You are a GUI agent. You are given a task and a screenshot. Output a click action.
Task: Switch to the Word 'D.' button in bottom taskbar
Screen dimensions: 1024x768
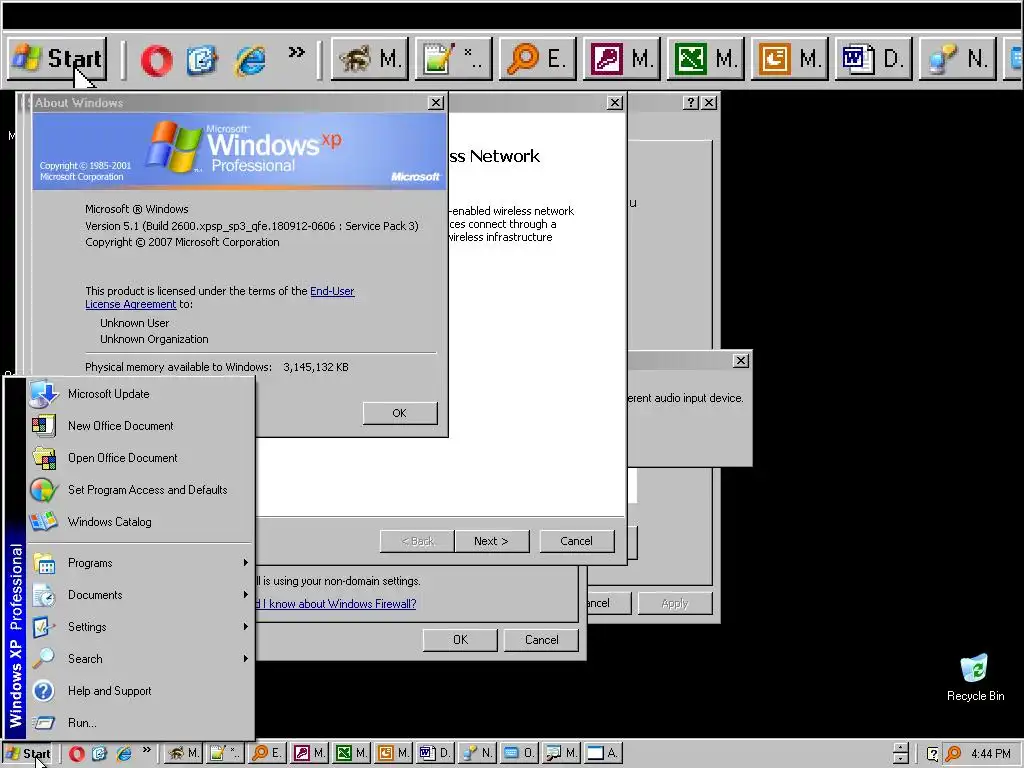coord(436,753)
